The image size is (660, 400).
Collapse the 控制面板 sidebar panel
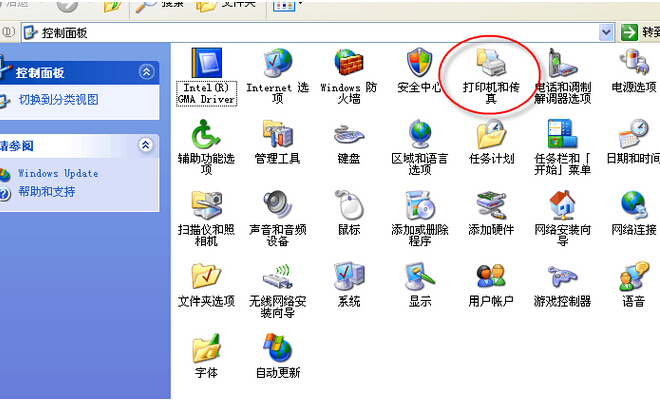[x=147, y=72]
